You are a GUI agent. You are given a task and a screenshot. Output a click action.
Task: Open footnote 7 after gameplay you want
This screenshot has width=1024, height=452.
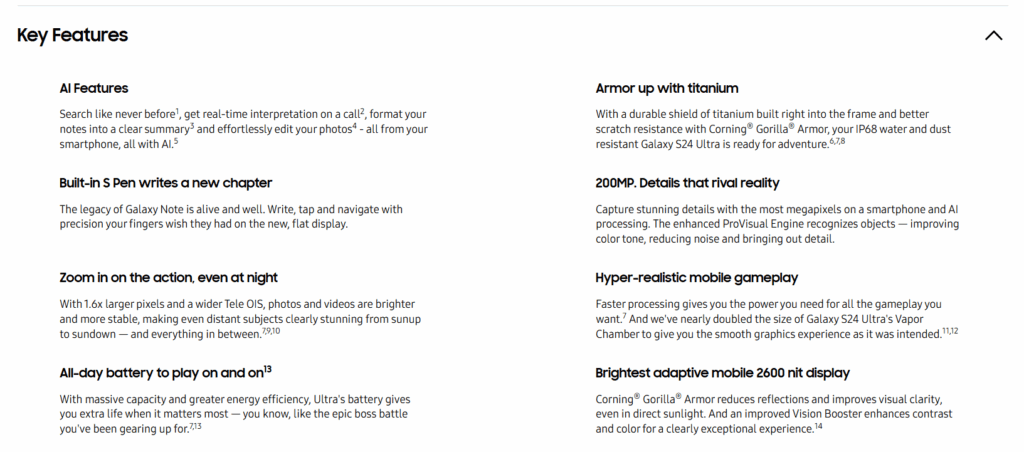pyautogui.click(x=624, y=315)
